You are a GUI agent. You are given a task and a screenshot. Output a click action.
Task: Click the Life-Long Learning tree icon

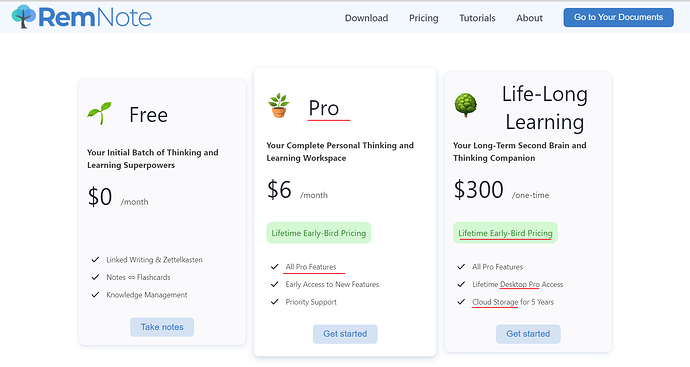[466, 105]
